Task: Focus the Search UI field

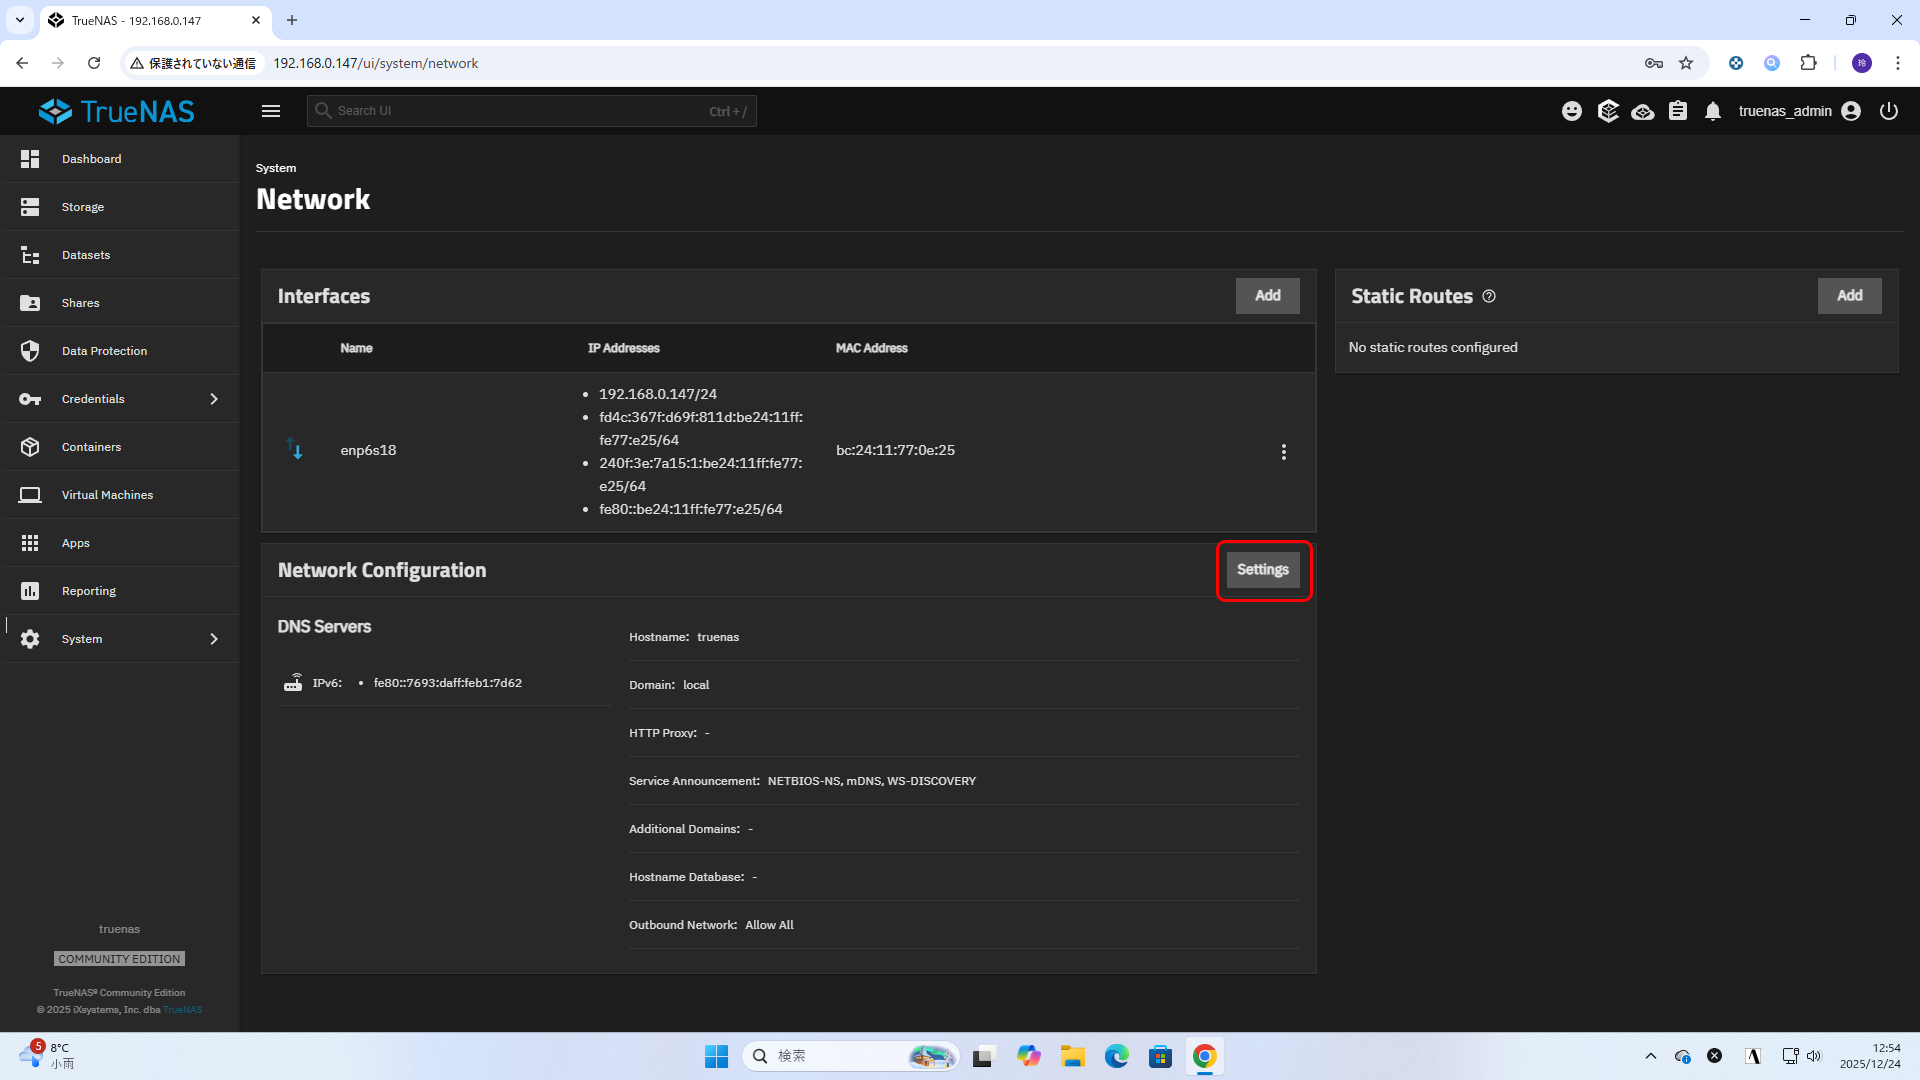Action: 520,111
